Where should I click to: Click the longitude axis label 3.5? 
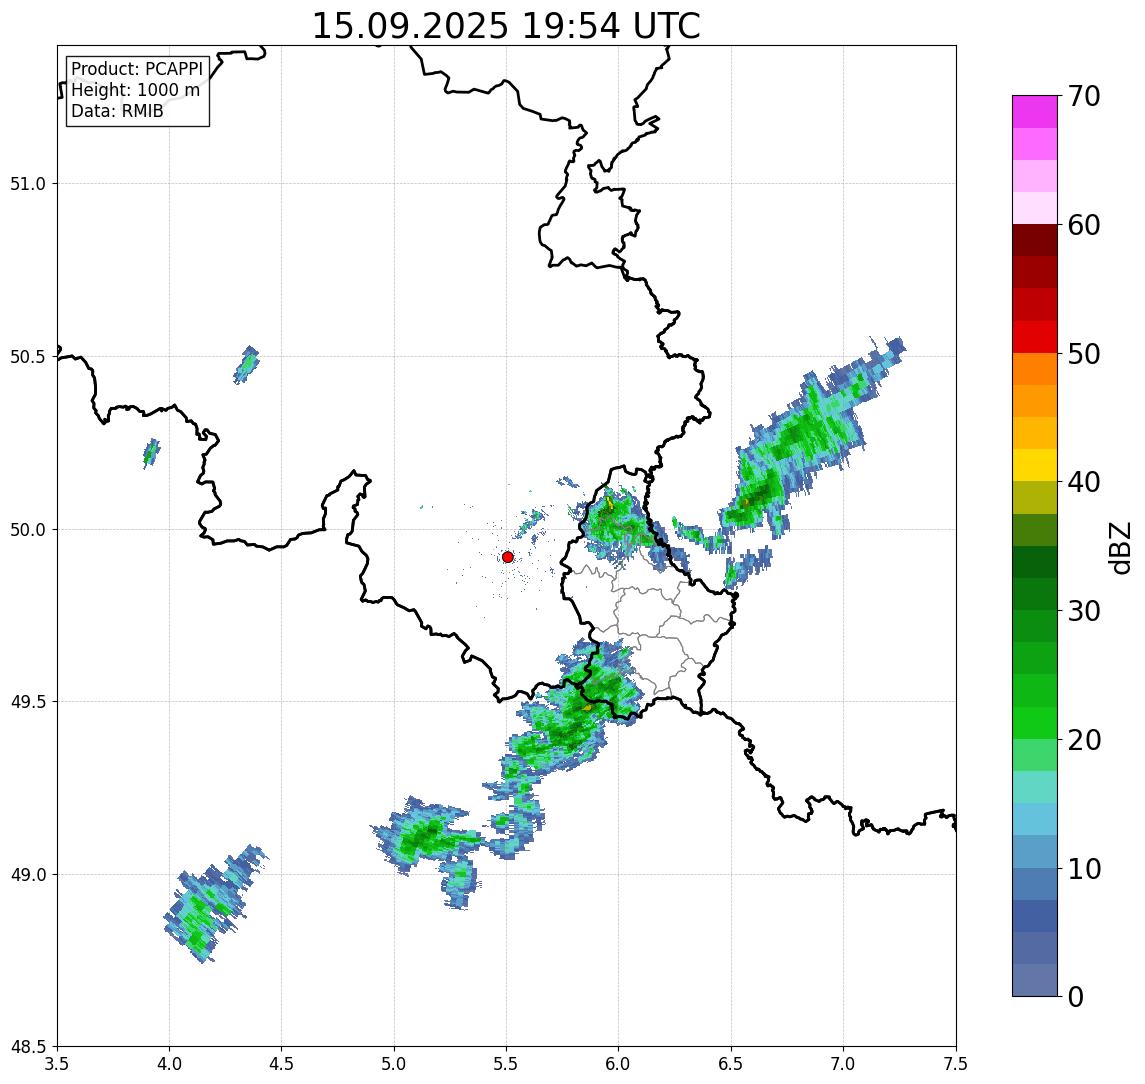pos(57,1064)
